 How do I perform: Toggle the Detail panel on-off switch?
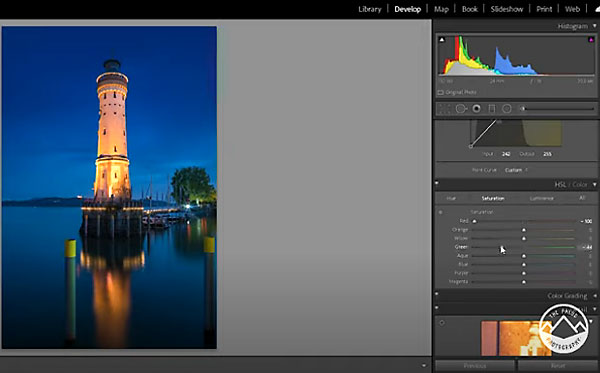point(437,308)
